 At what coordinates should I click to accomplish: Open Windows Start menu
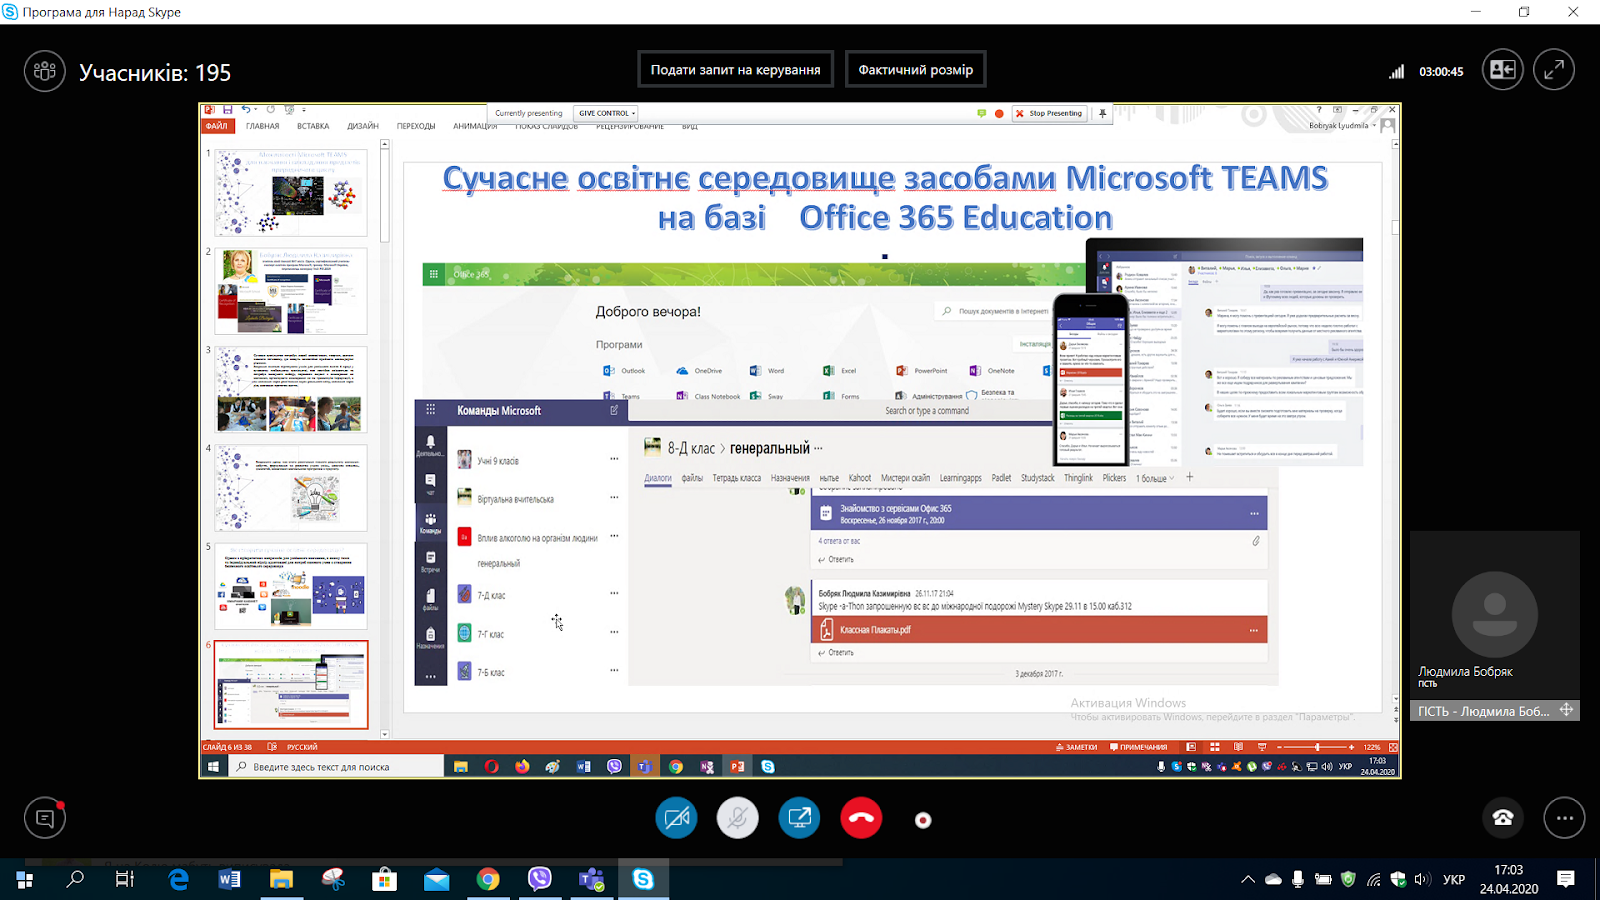tap(24, 879)
